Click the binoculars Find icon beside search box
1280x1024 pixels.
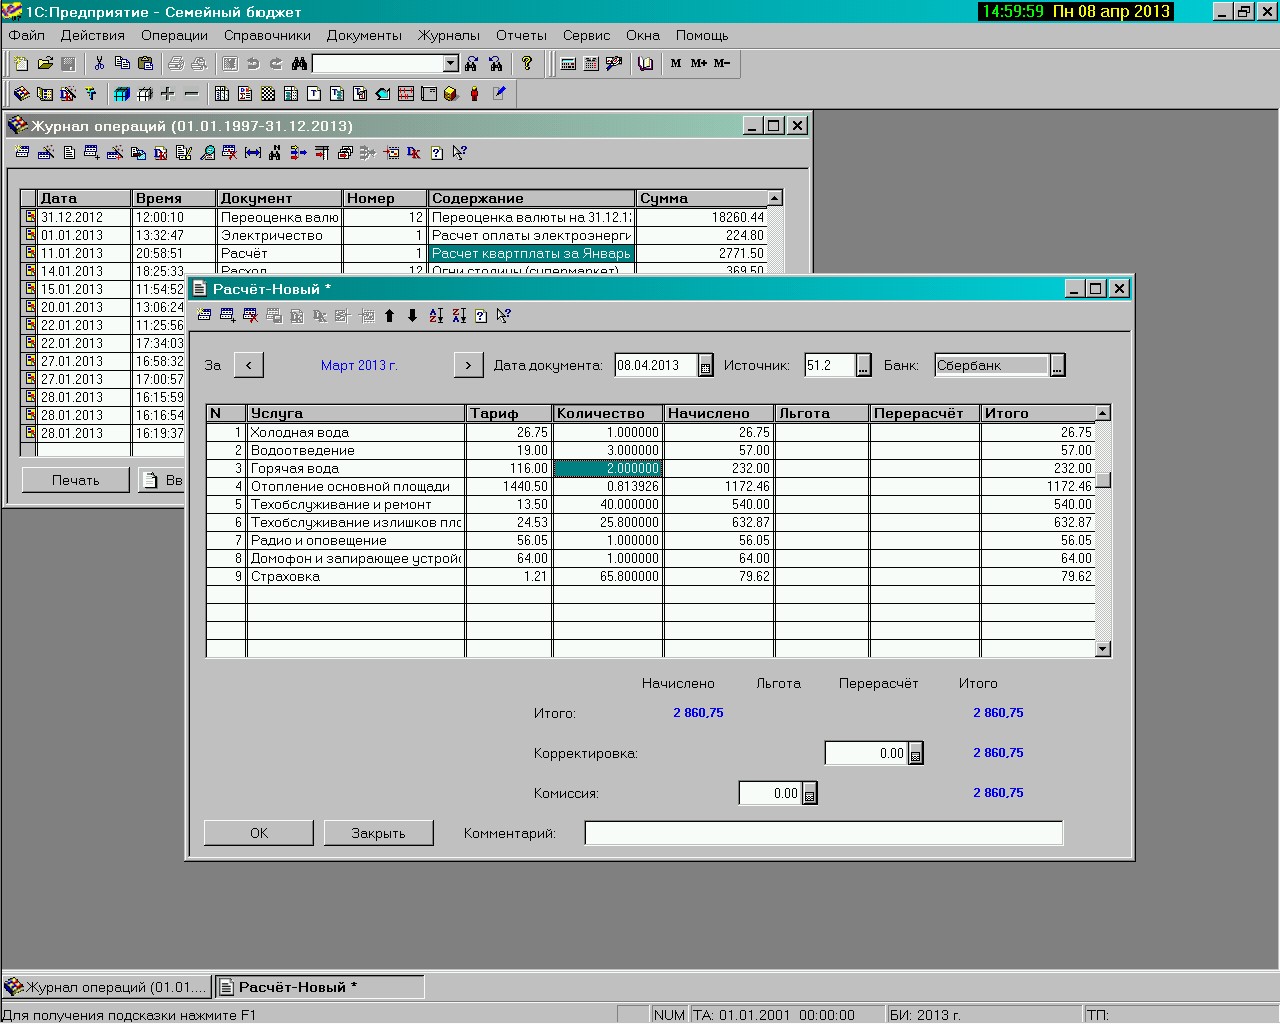pos(299,64)
